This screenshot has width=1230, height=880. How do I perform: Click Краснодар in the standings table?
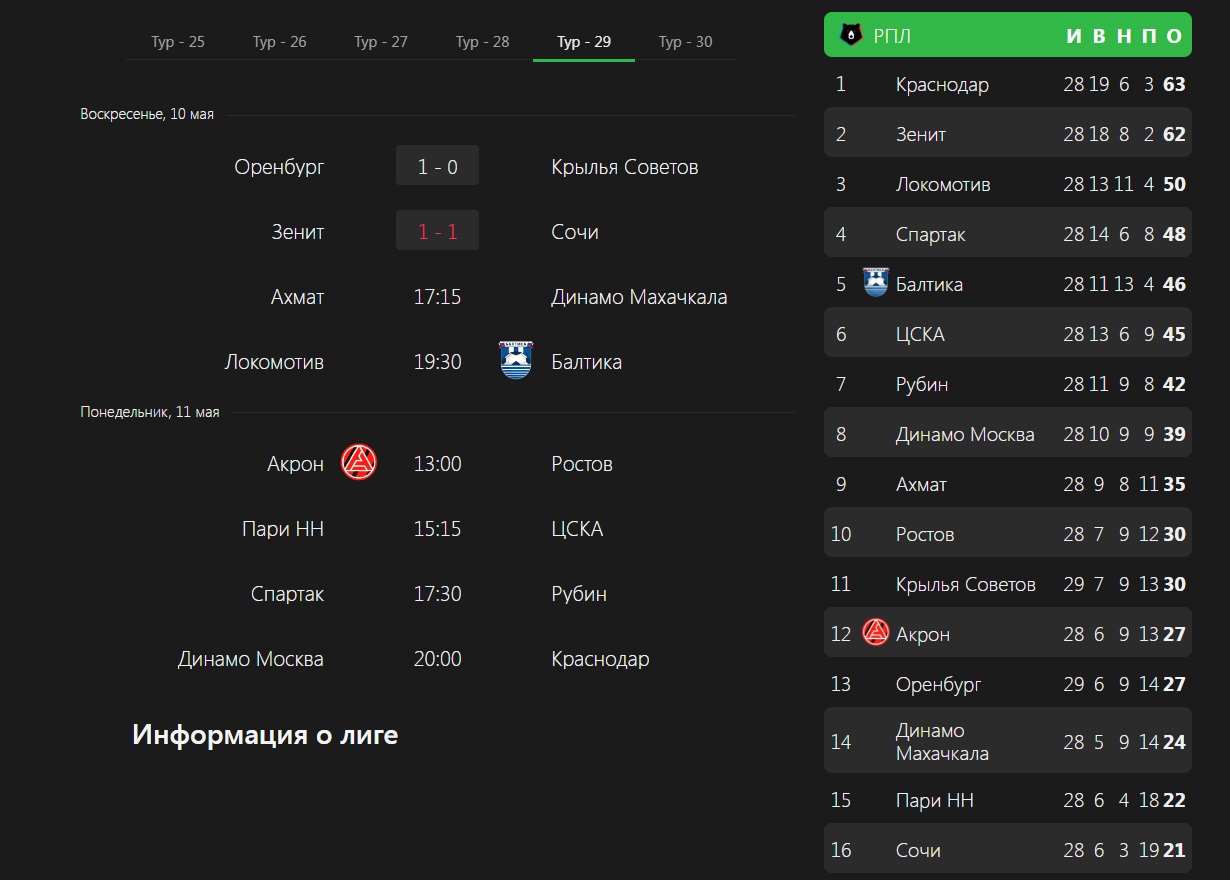[942, 84]
